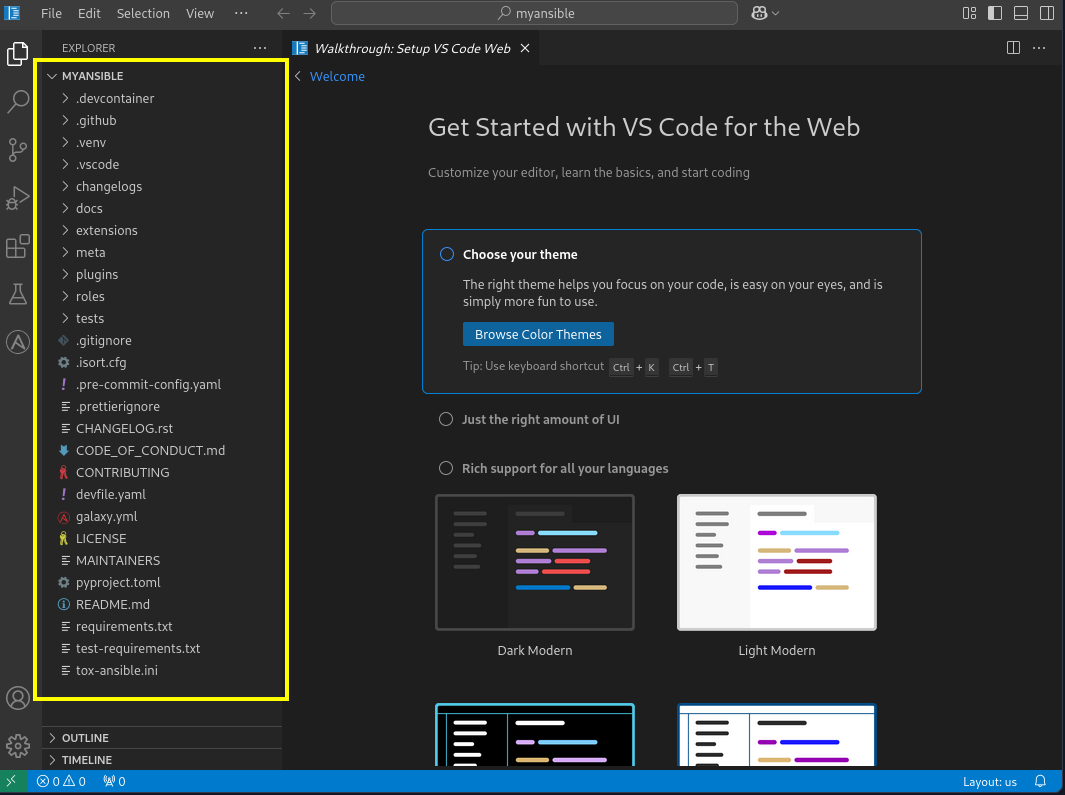Open the Selection menu

point(143,13)
